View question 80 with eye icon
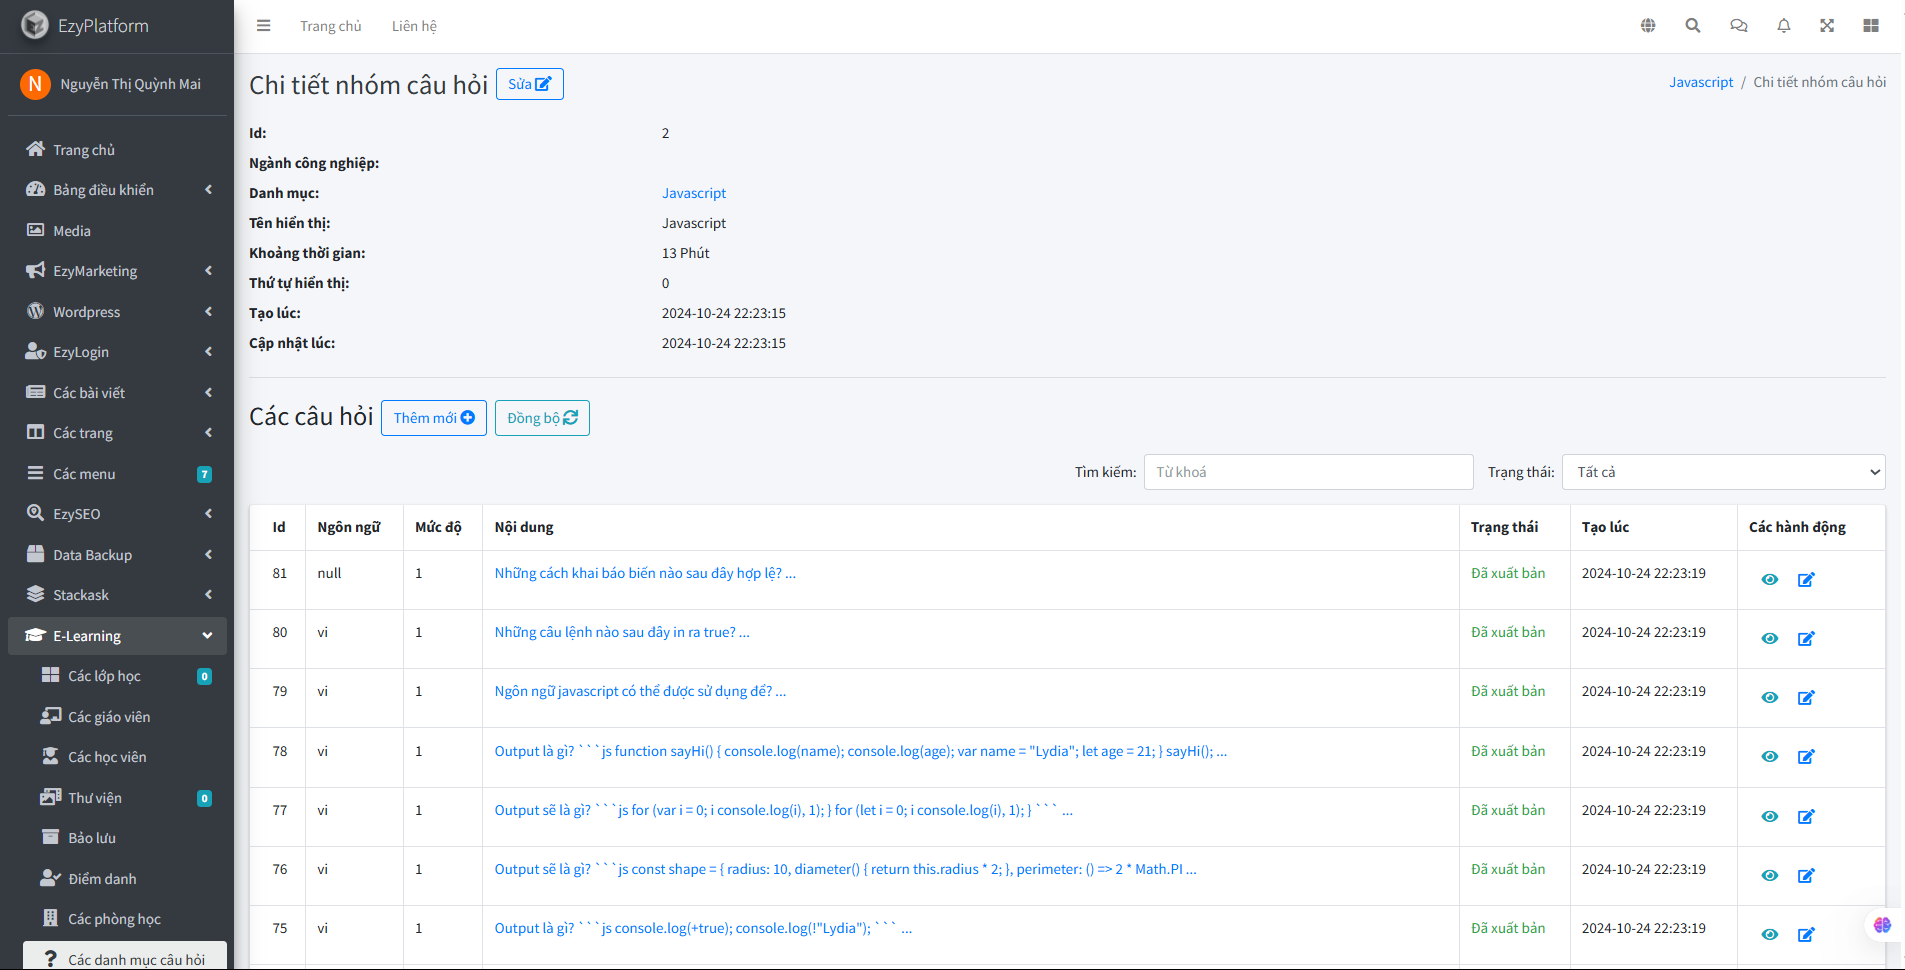This screenshot has height=970, width=1905. (1770, 639)
